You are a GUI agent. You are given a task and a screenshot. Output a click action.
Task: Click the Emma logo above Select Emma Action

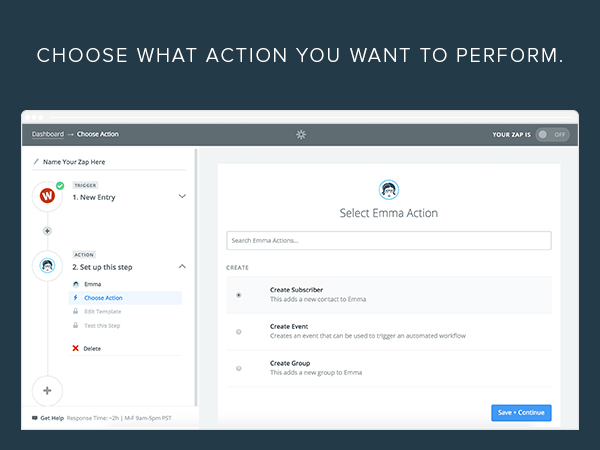point(388,189)
